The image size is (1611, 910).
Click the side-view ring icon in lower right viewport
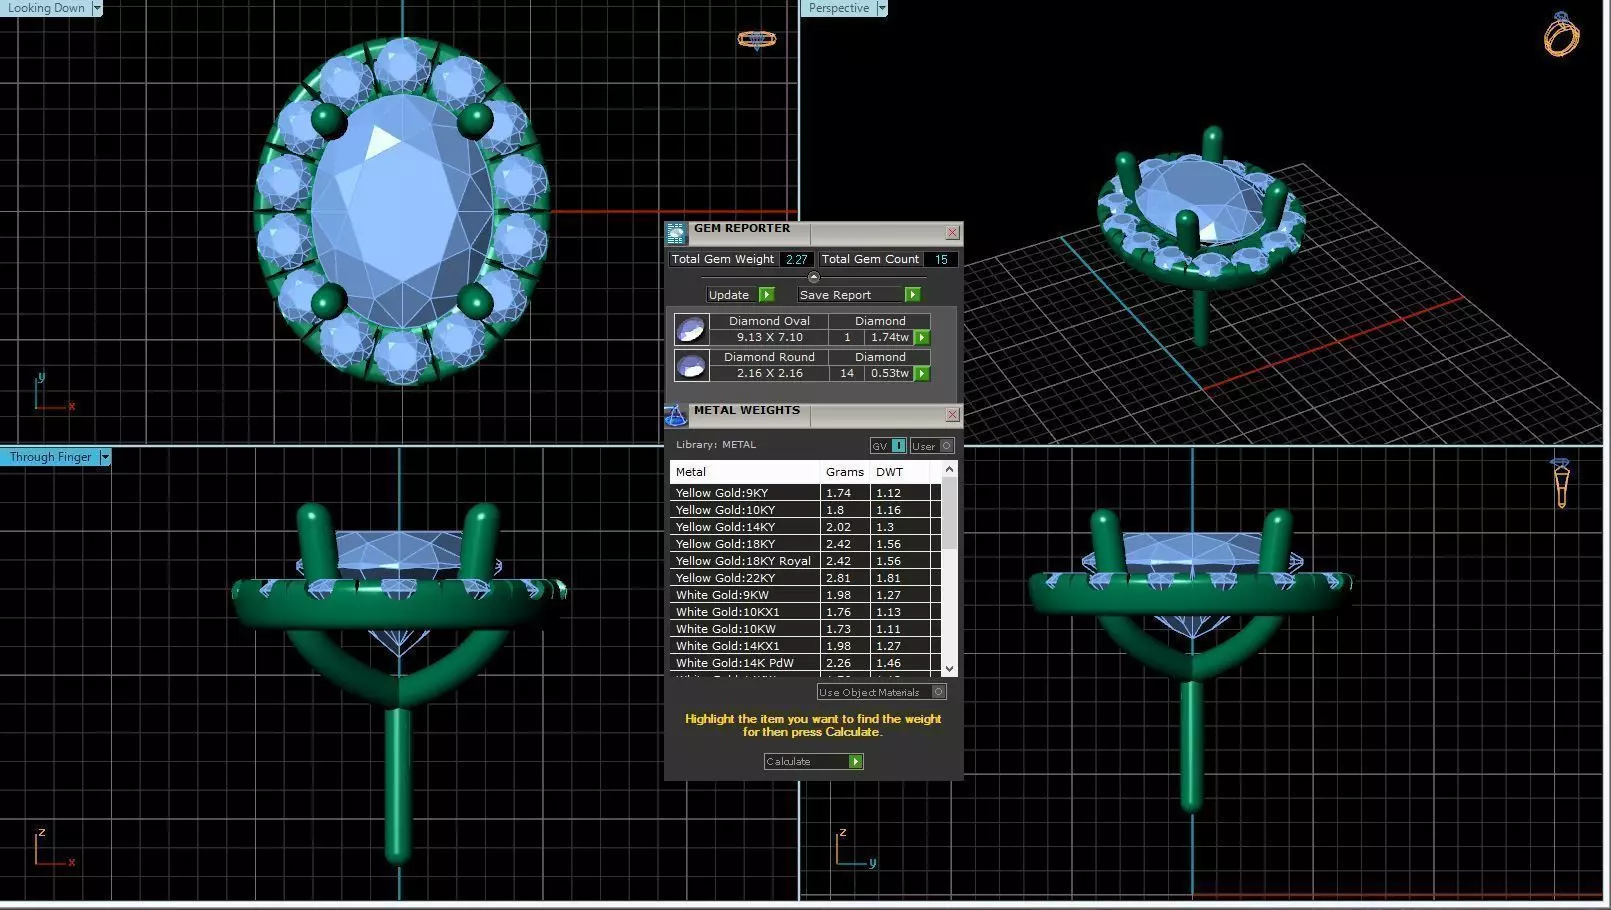[1561, 484]
